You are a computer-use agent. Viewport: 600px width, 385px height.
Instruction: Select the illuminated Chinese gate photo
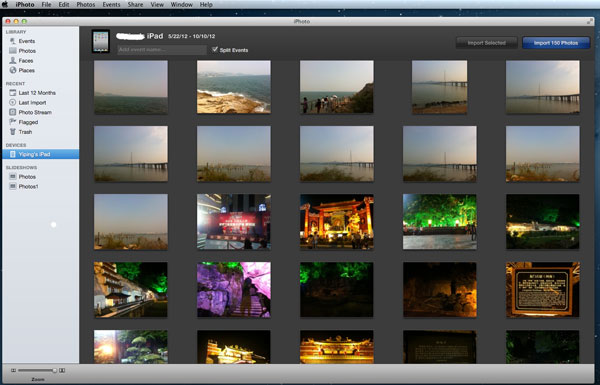[337, 222]
